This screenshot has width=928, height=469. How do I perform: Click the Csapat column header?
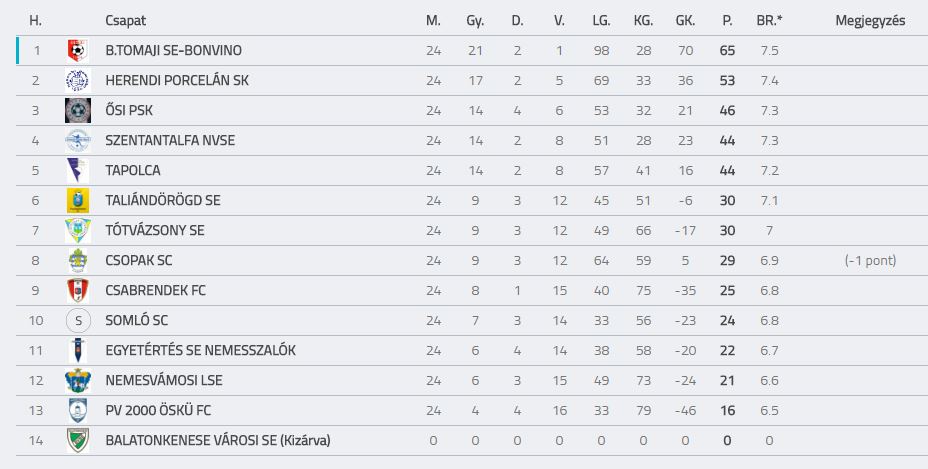pos(125,21)
